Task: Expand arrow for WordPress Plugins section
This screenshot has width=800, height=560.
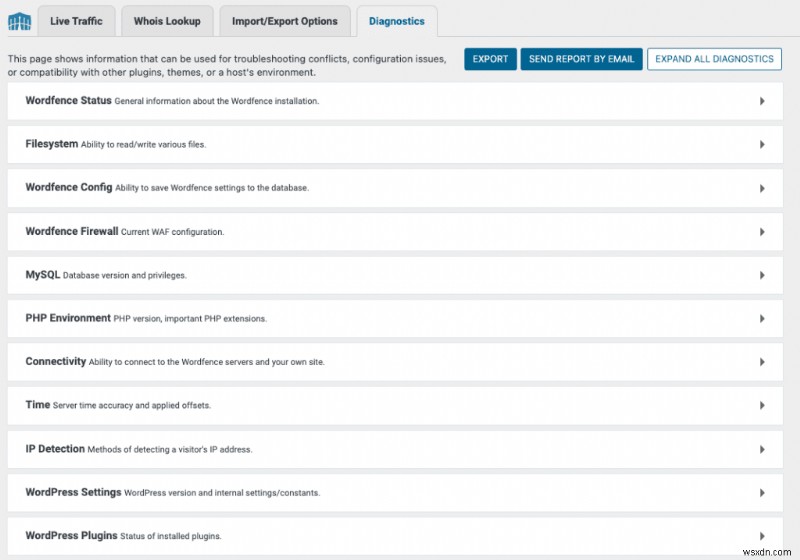Action: pyautogui.click(x=762, y=536)
